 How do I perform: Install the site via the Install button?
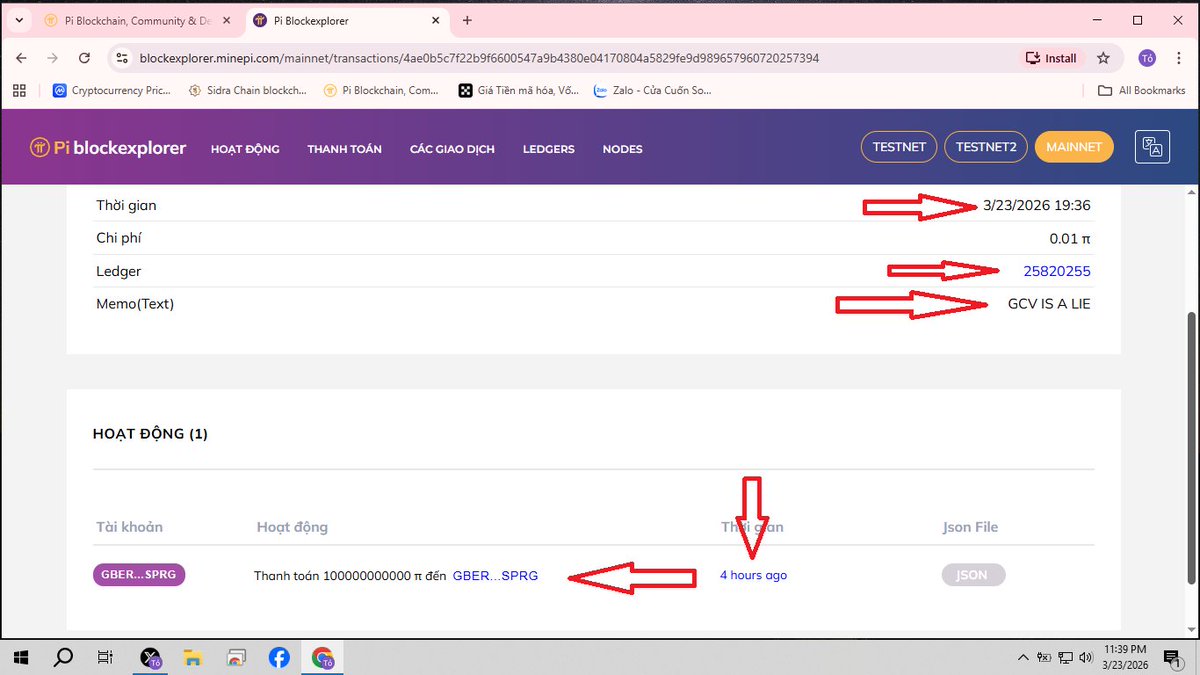point(1051,58)
